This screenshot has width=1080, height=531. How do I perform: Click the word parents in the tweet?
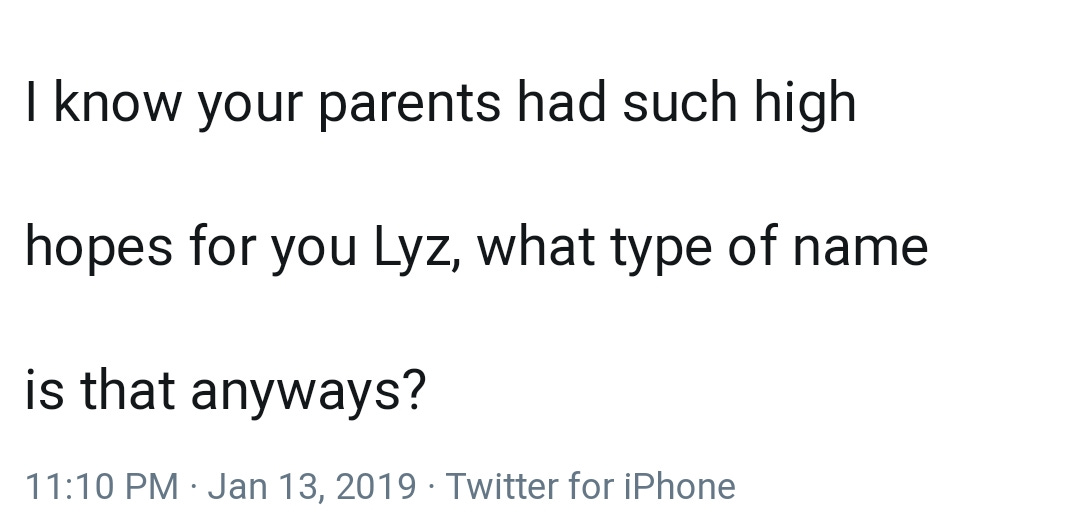(409, 104)
